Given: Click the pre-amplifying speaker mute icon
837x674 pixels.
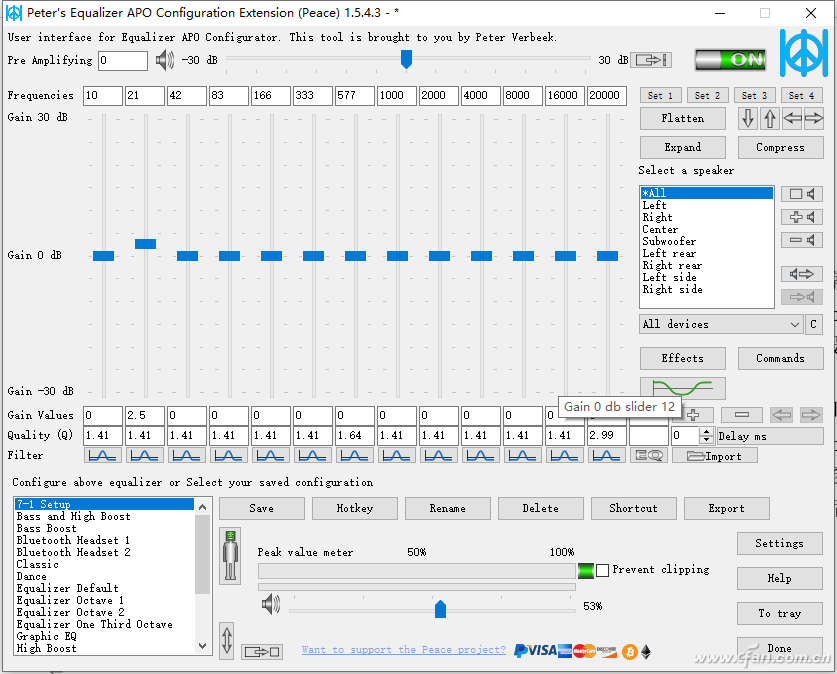Looking at the screenshot, I should (164, 60).
